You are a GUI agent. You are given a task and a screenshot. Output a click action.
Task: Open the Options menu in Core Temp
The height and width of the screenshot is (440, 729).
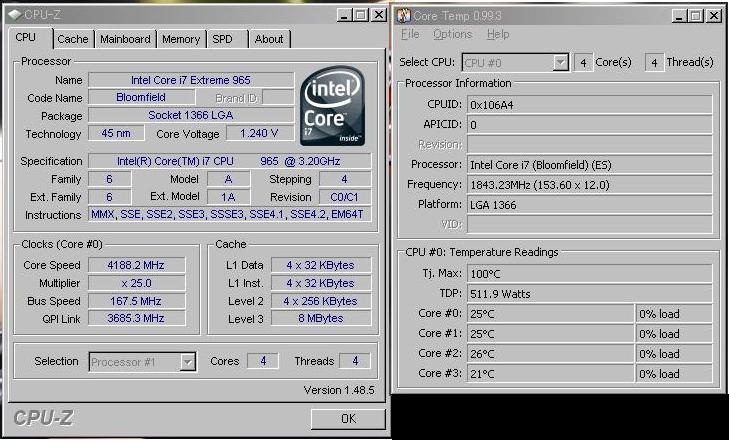click(452, 34)
